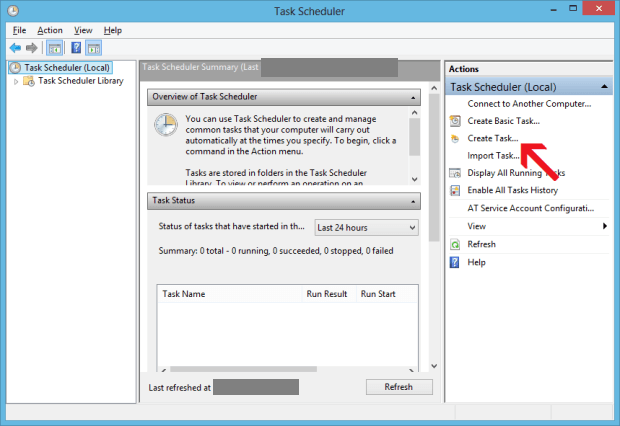Screen dimensions: 620x426
Task: Click the task list scroll left arrow
Action: point(163,370)
